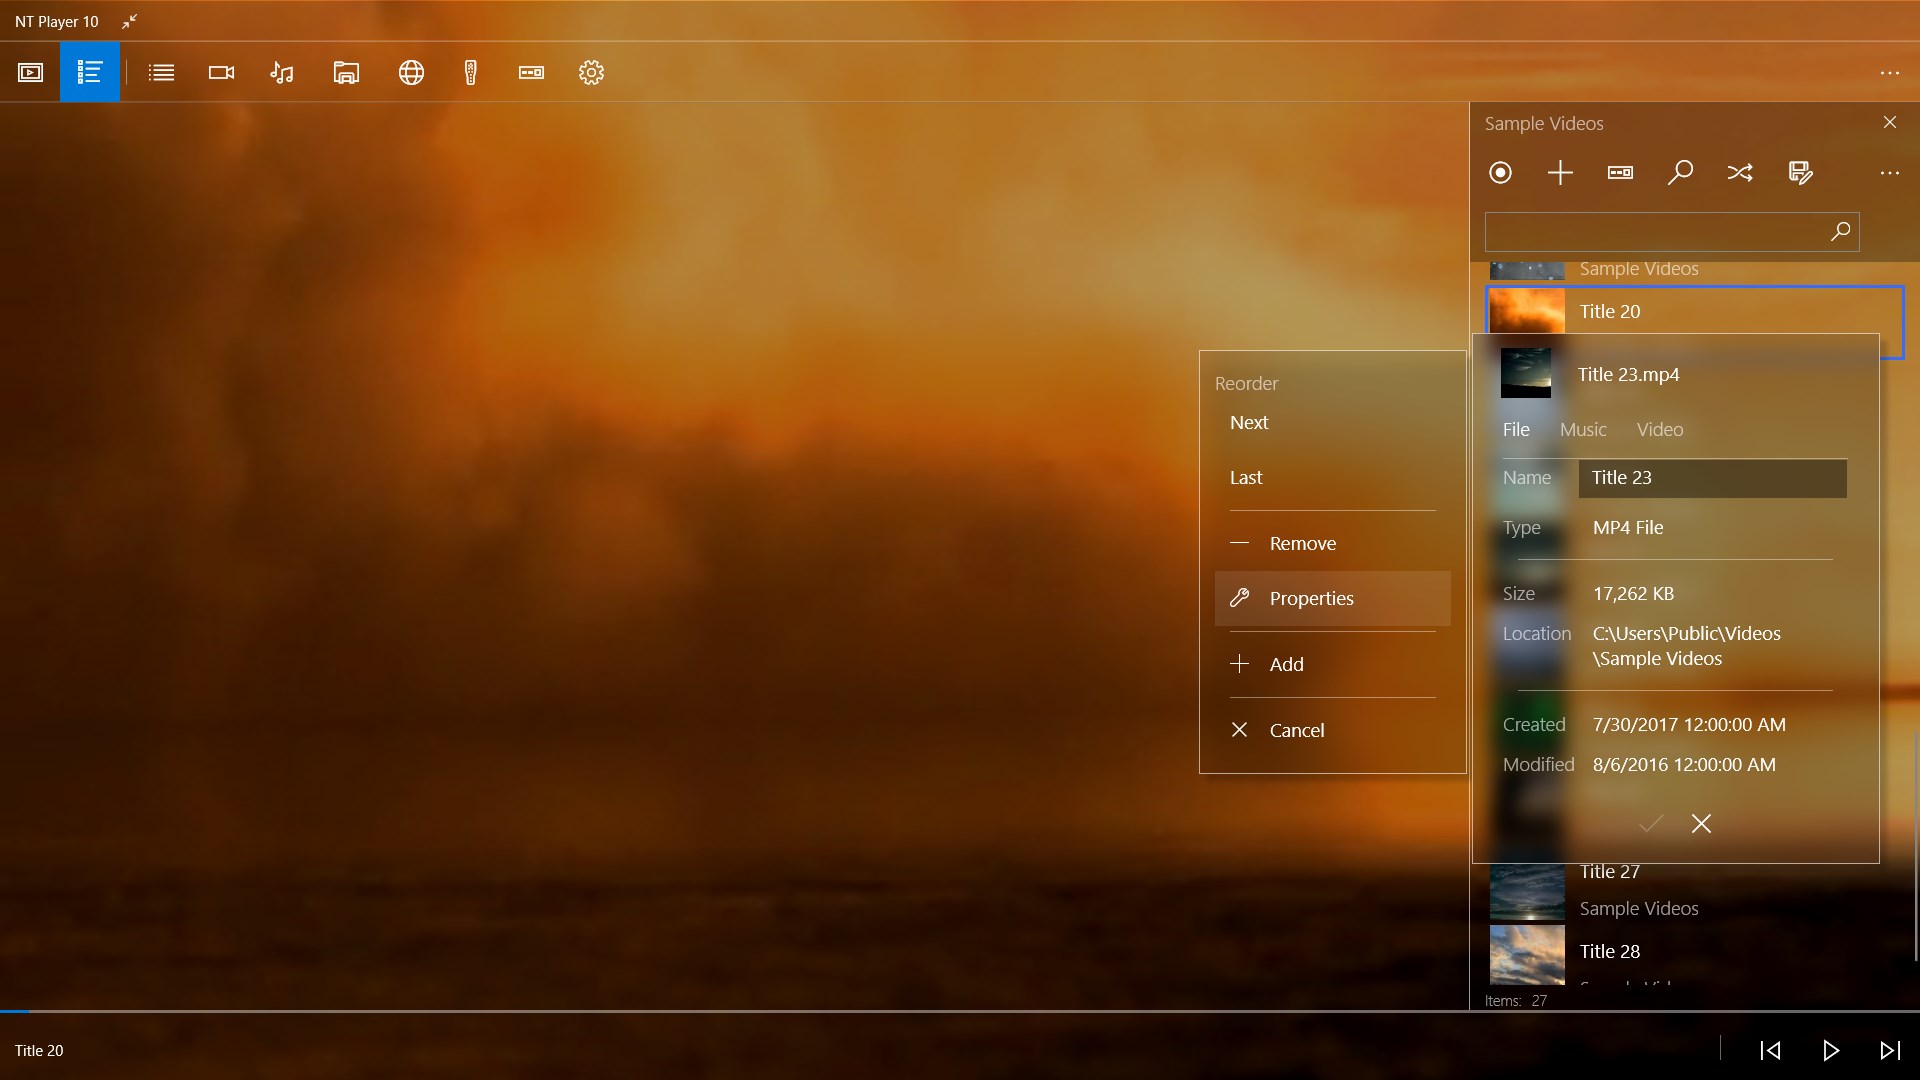Click the save playlist icon
Image resolution: width=1920 pixels, height=1080 pixels.
pyautogui.click(x=1800, y=172)
